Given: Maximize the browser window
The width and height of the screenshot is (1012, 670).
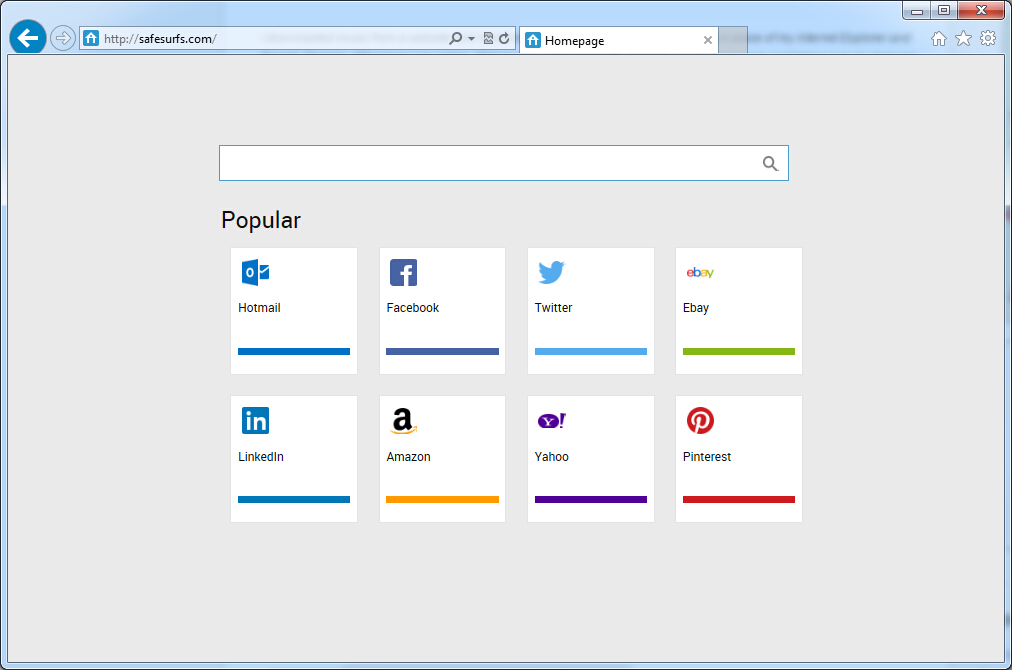Looking at the screenshot, I should (944, 10).
